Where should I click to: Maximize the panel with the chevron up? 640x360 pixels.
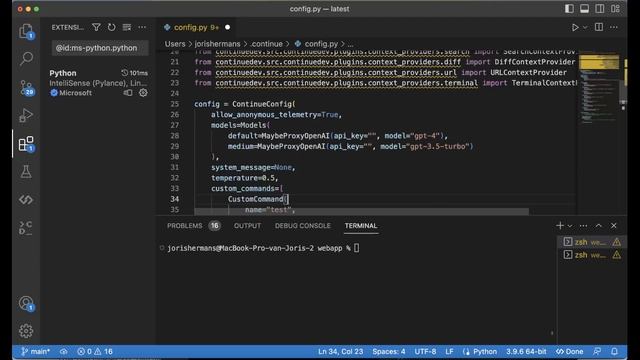point(598,226)
